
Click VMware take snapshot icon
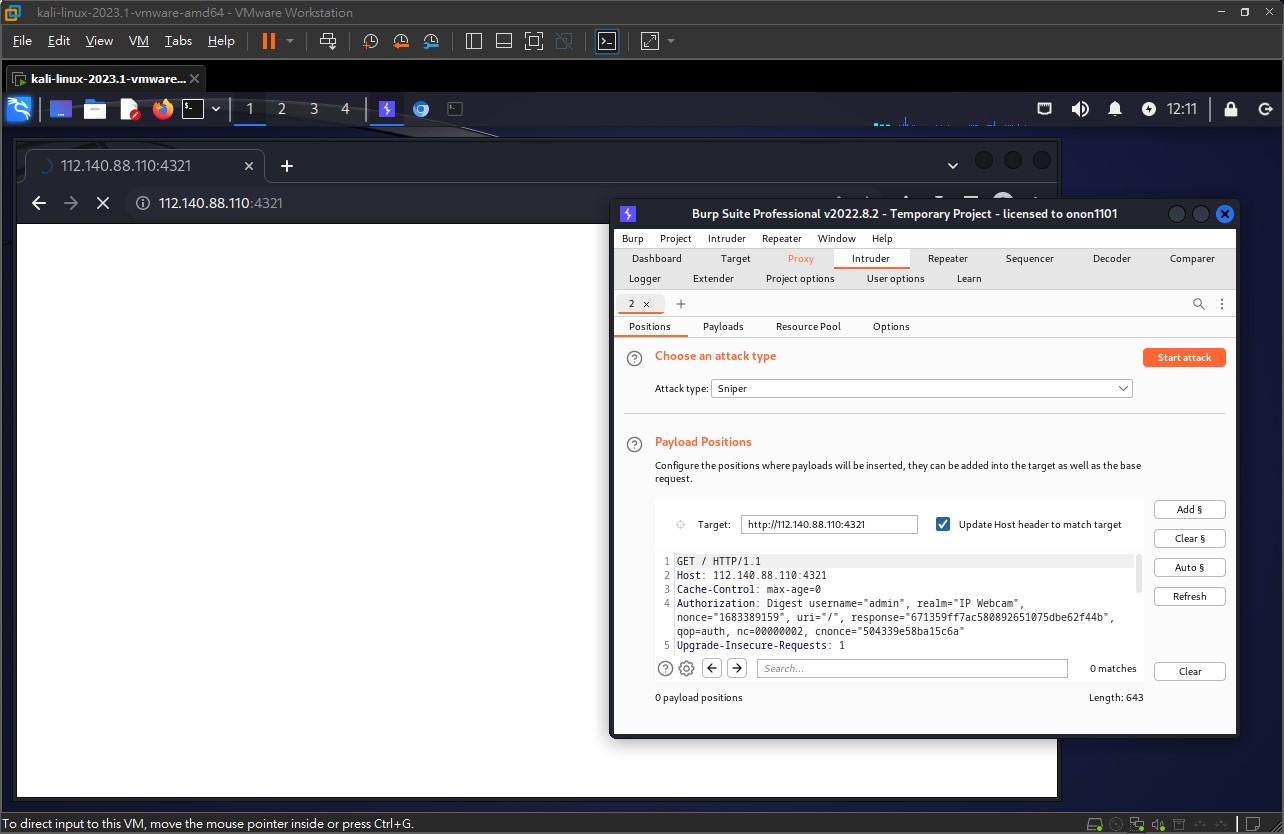coord(370,41)
